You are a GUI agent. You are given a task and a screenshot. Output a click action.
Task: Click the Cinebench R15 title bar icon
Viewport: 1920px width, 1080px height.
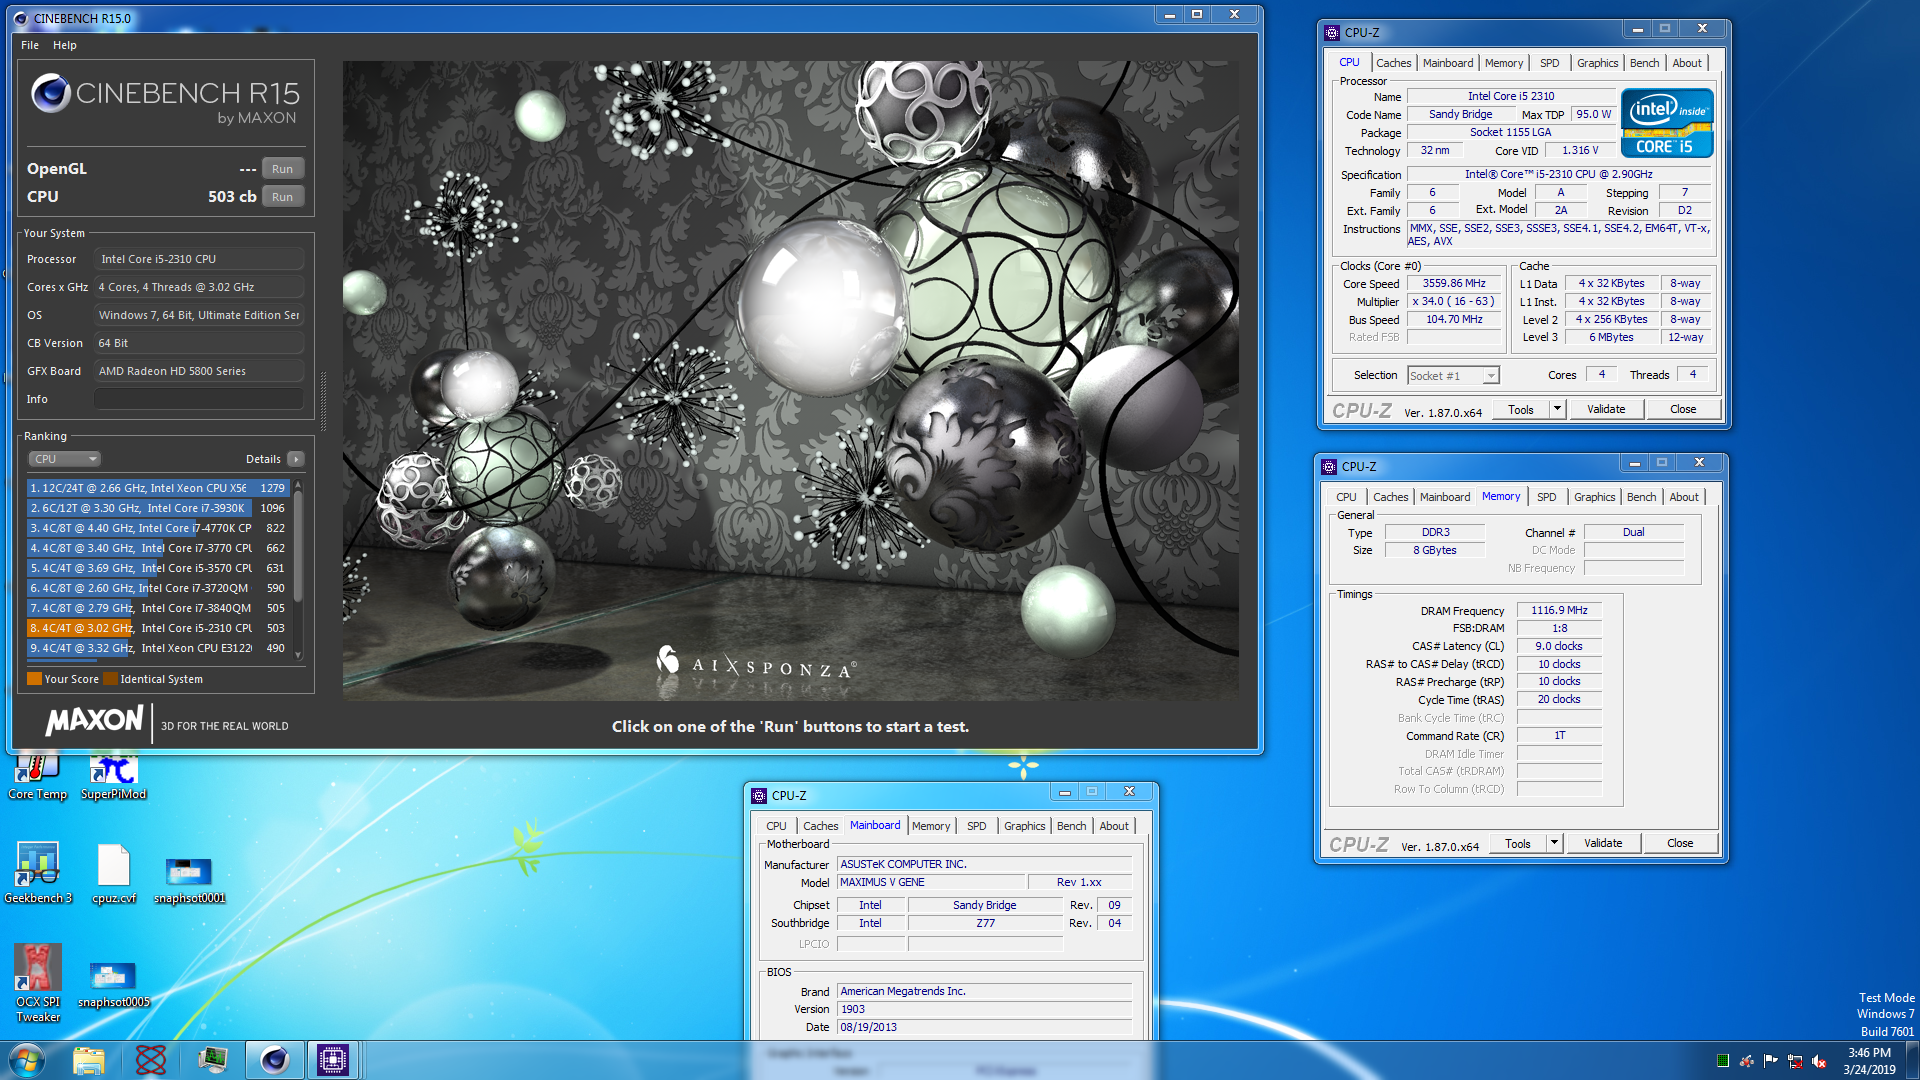click(x=21, y=18)
